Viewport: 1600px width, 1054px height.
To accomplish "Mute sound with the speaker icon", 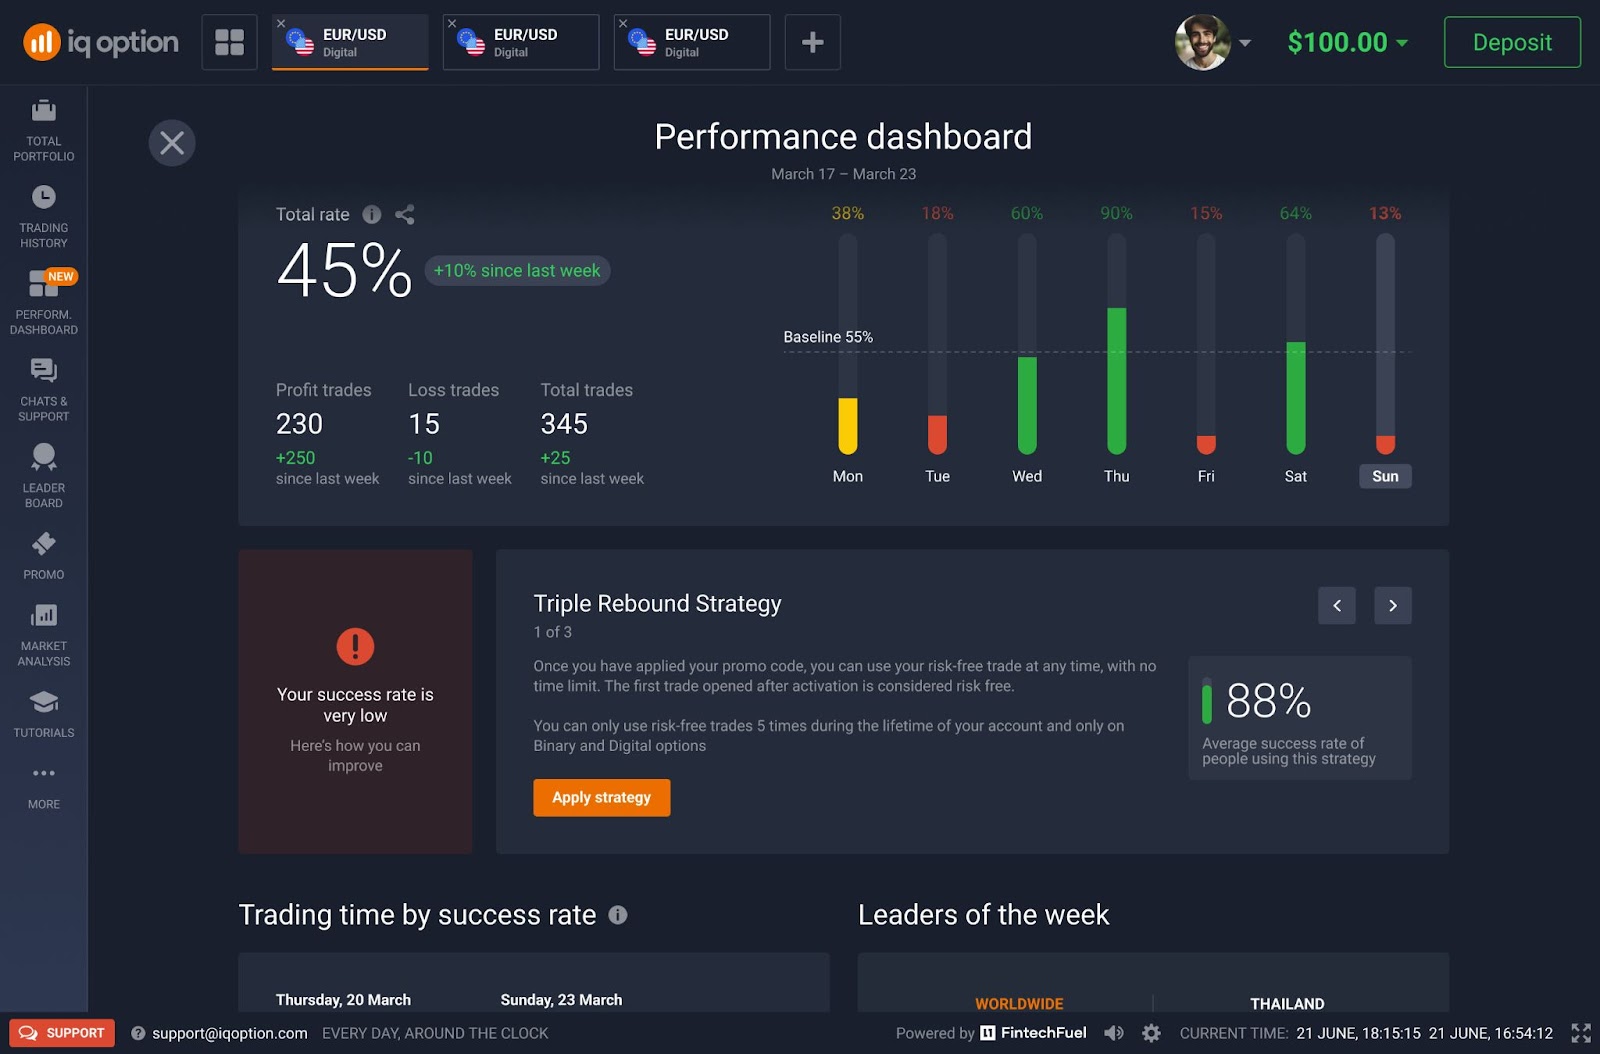I will (1114, 1033).
